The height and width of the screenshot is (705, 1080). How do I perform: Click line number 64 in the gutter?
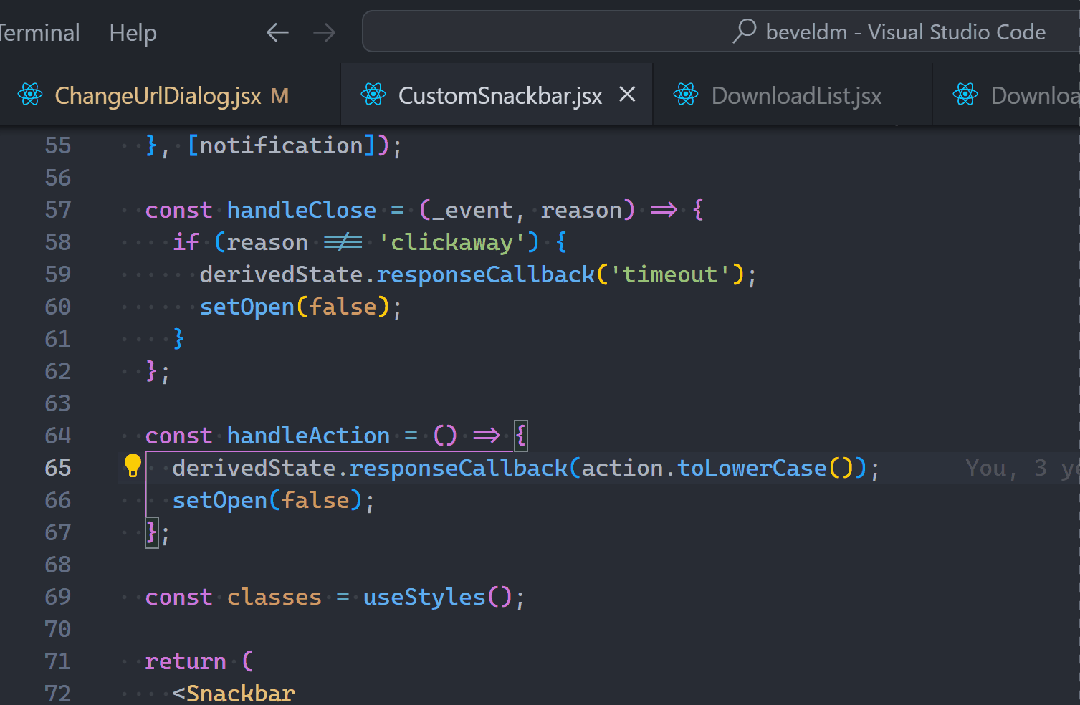tap(58, 436)
